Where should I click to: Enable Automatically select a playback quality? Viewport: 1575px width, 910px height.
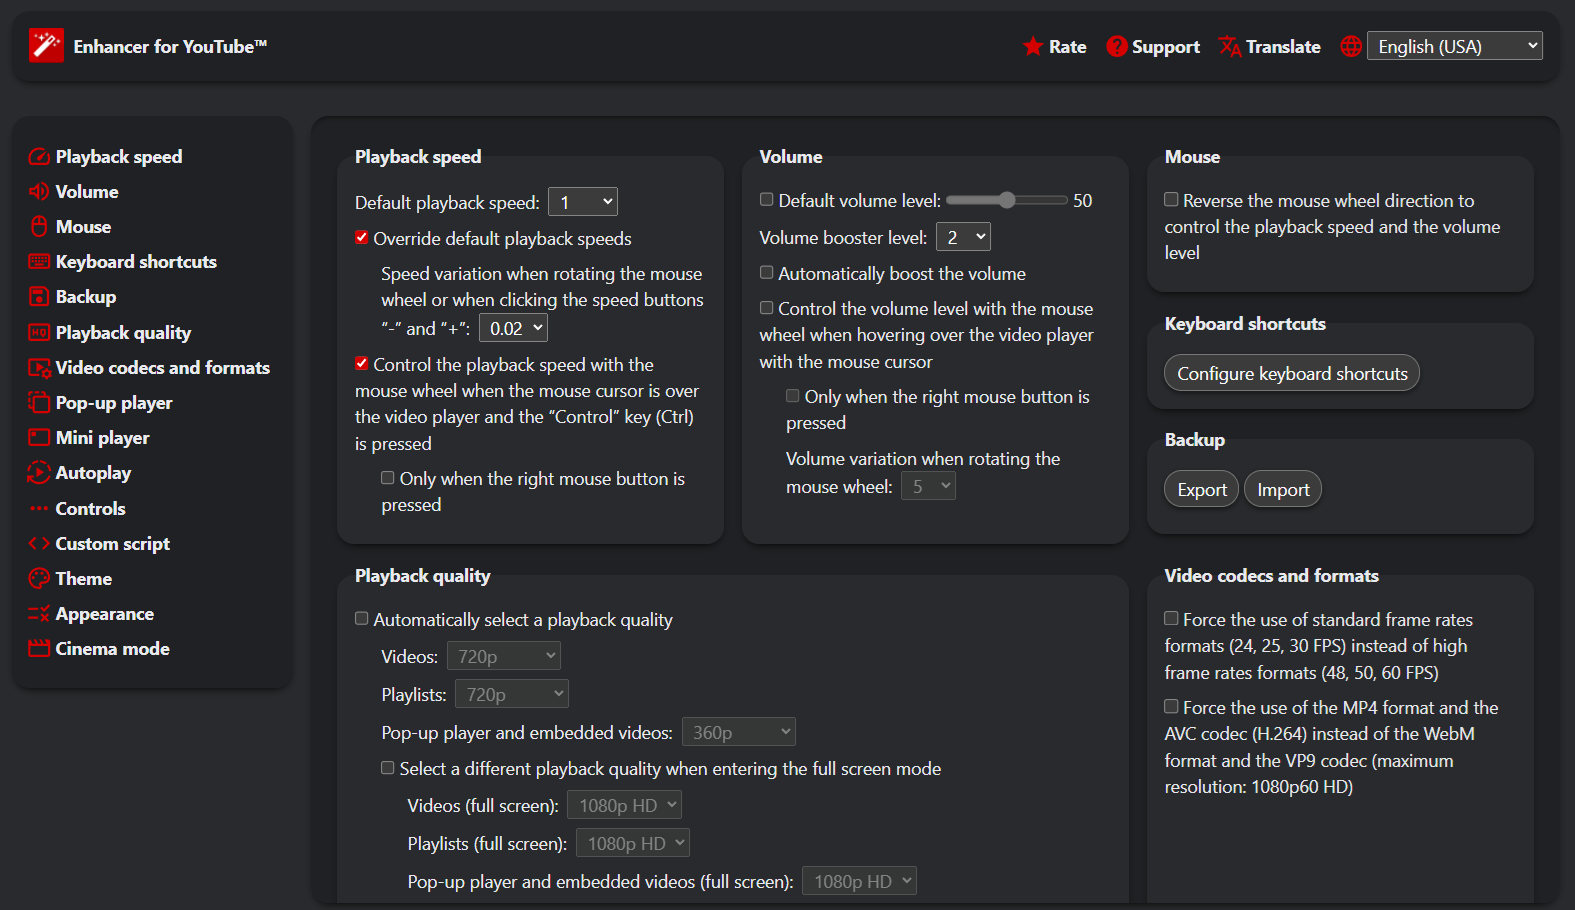tap(362, 619)
